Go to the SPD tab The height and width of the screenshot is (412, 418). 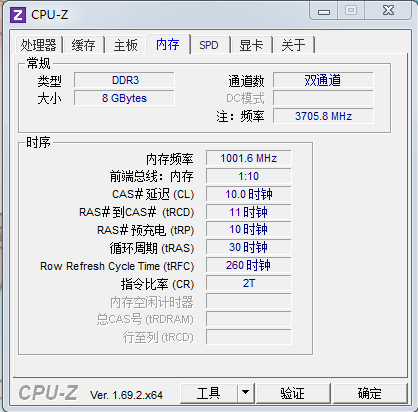[209, 45]
